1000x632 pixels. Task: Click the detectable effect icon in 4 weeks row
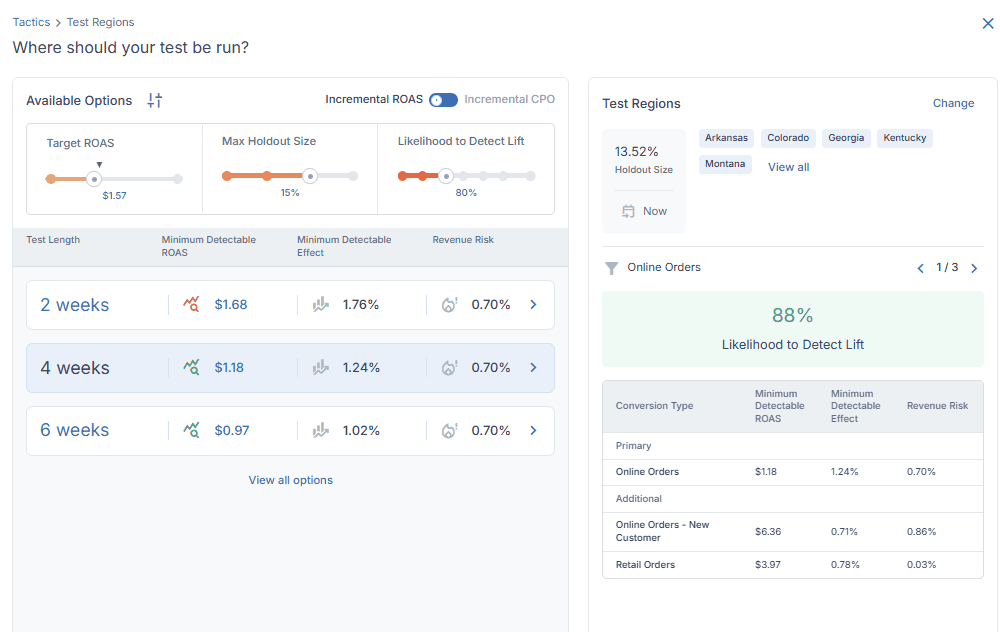click(x=321, y=367)
